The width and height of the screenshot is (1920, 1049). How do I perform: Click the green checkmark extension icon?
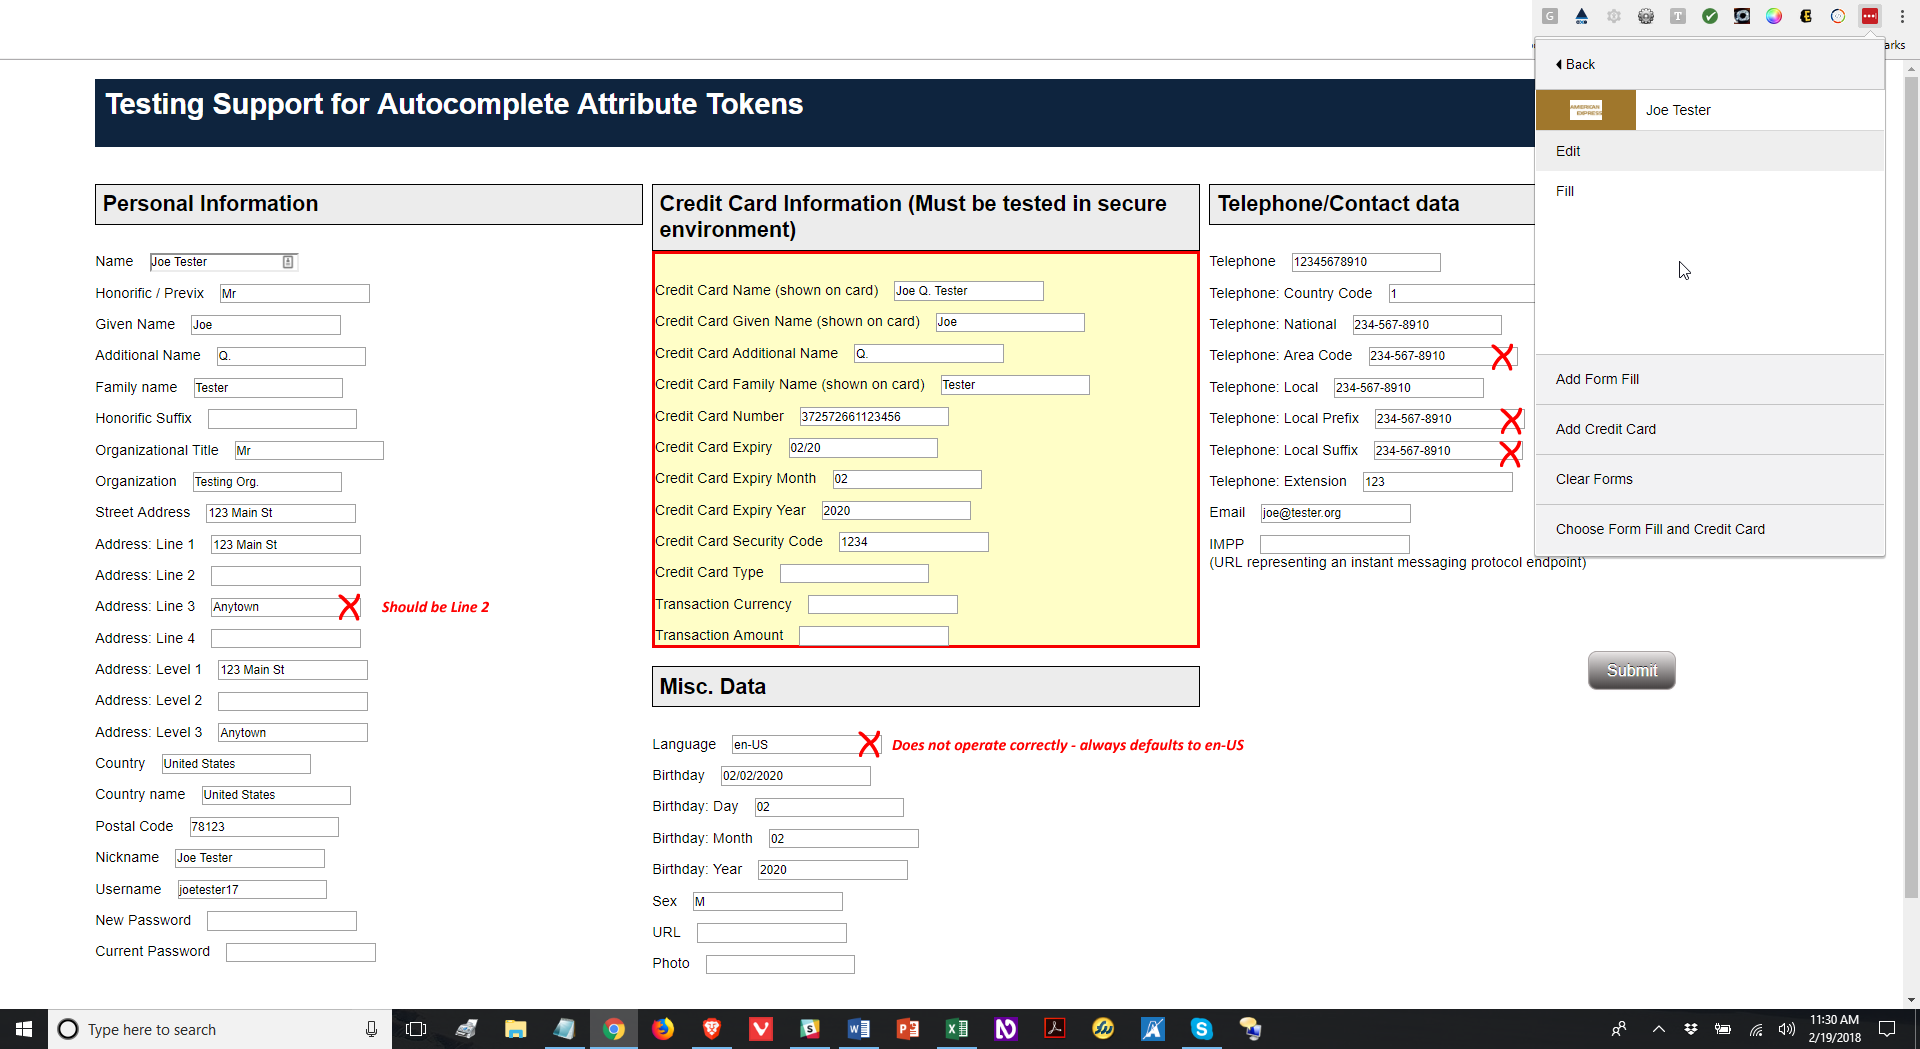[1709, 16]
